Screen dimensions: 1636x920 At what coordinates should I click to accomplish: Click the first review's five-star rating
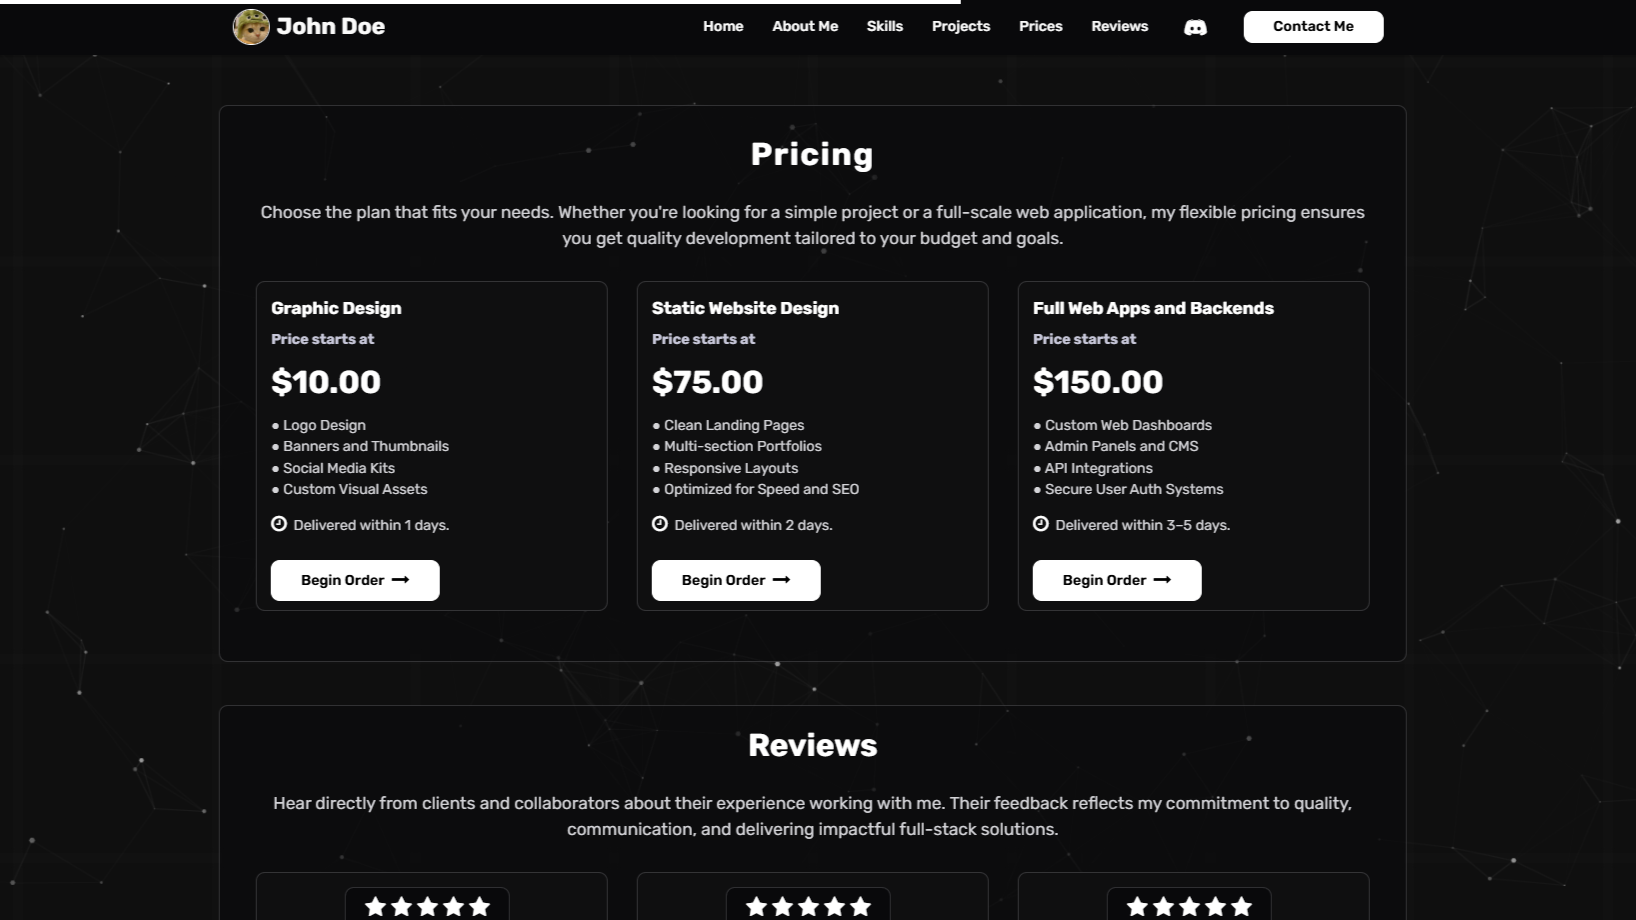427,906
